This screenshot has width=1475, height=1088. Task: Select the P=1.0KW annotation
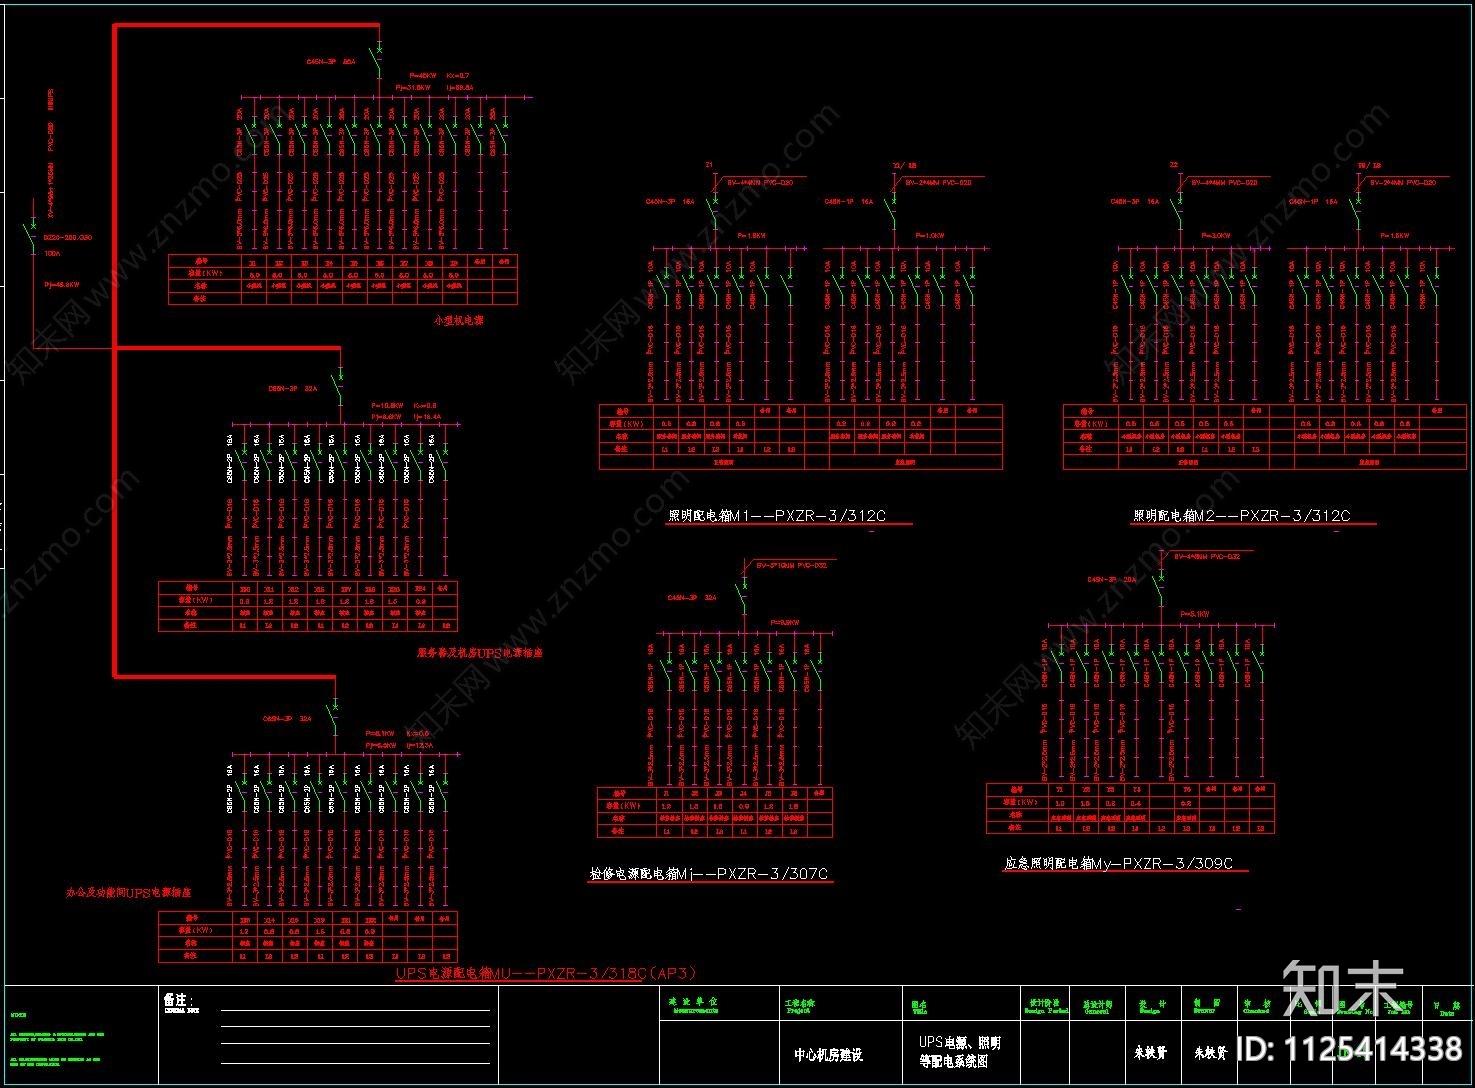click(x=929, y=236)
